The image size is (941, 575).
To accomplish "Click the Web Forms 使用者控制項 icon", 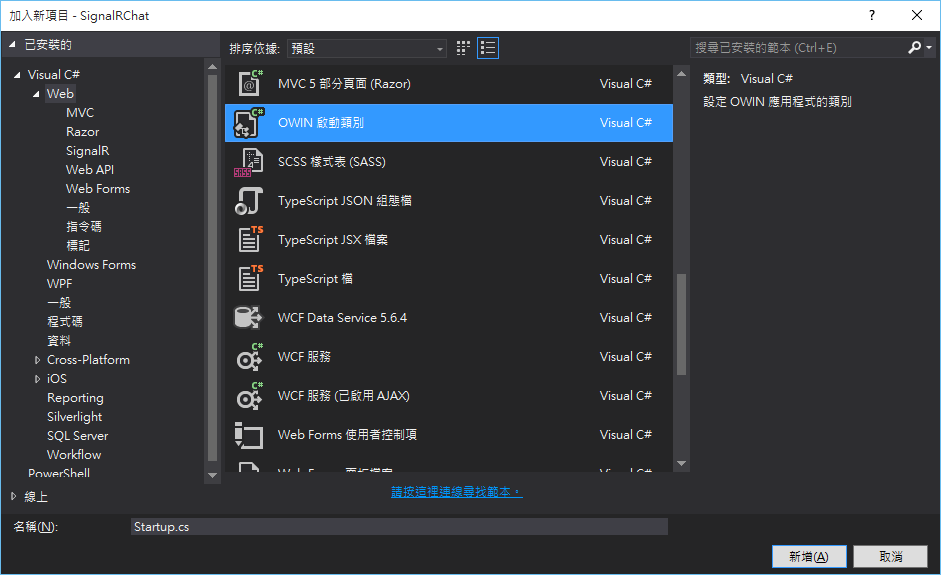I will 249,435.
